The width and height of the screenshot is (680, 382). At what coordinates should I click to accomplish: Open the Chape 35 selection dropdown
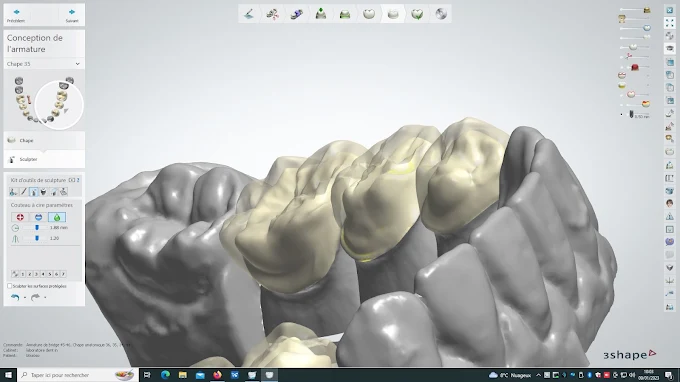tap(43, 64)
